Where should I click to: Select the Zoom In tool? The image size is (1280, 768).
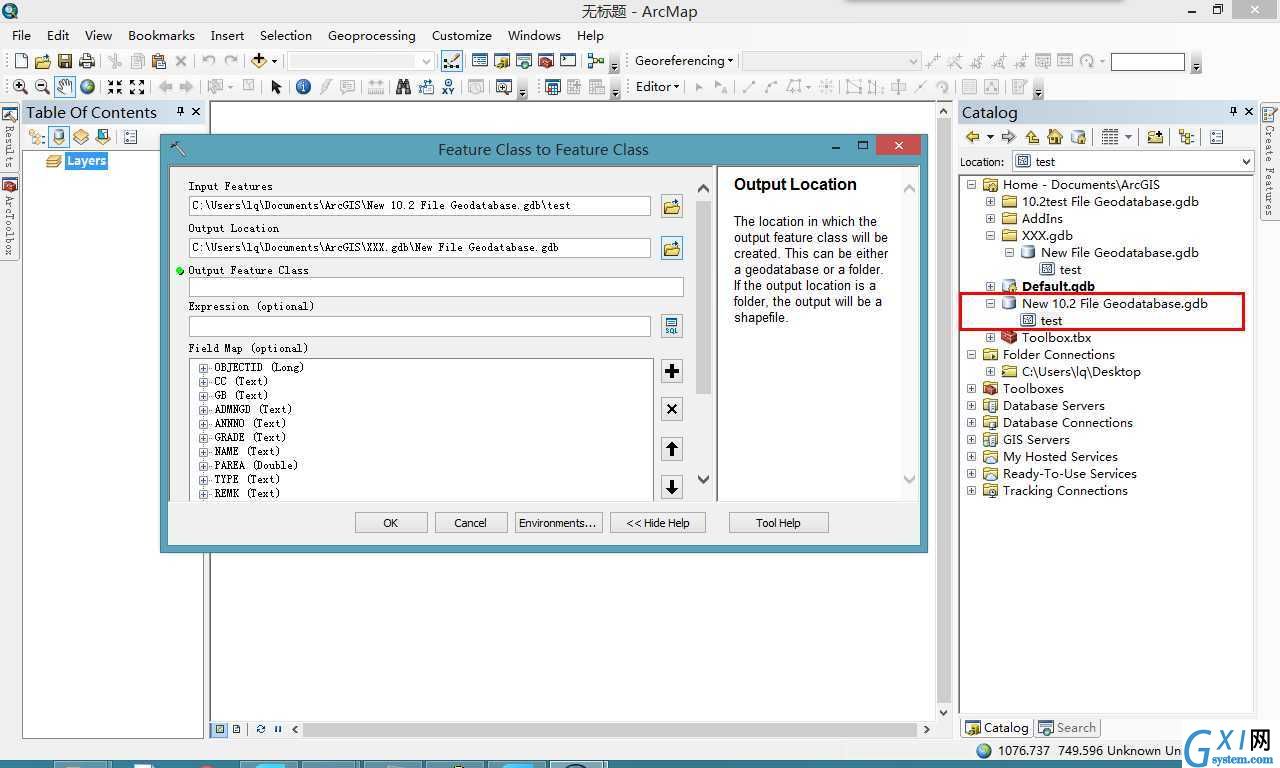pos(20,87)
